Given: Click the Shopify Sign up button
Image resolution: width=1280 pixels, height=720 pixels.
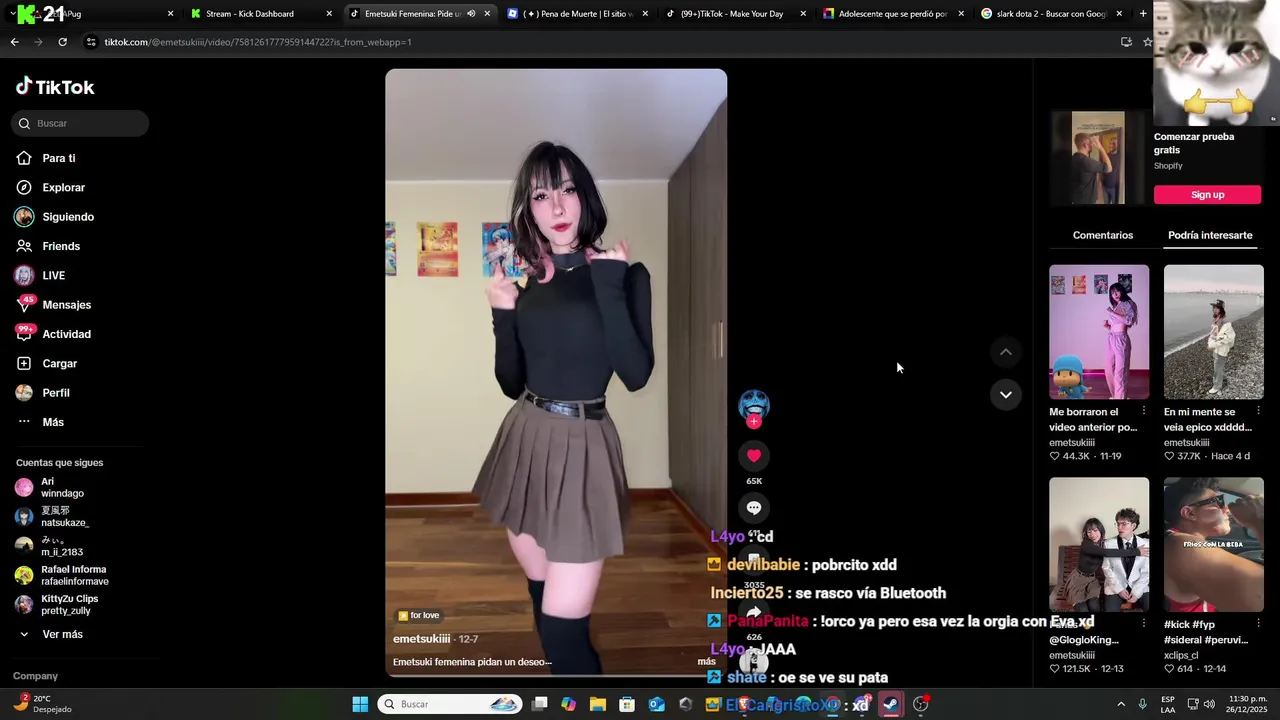Looking at the screenshot, I should pos(1207,194).
